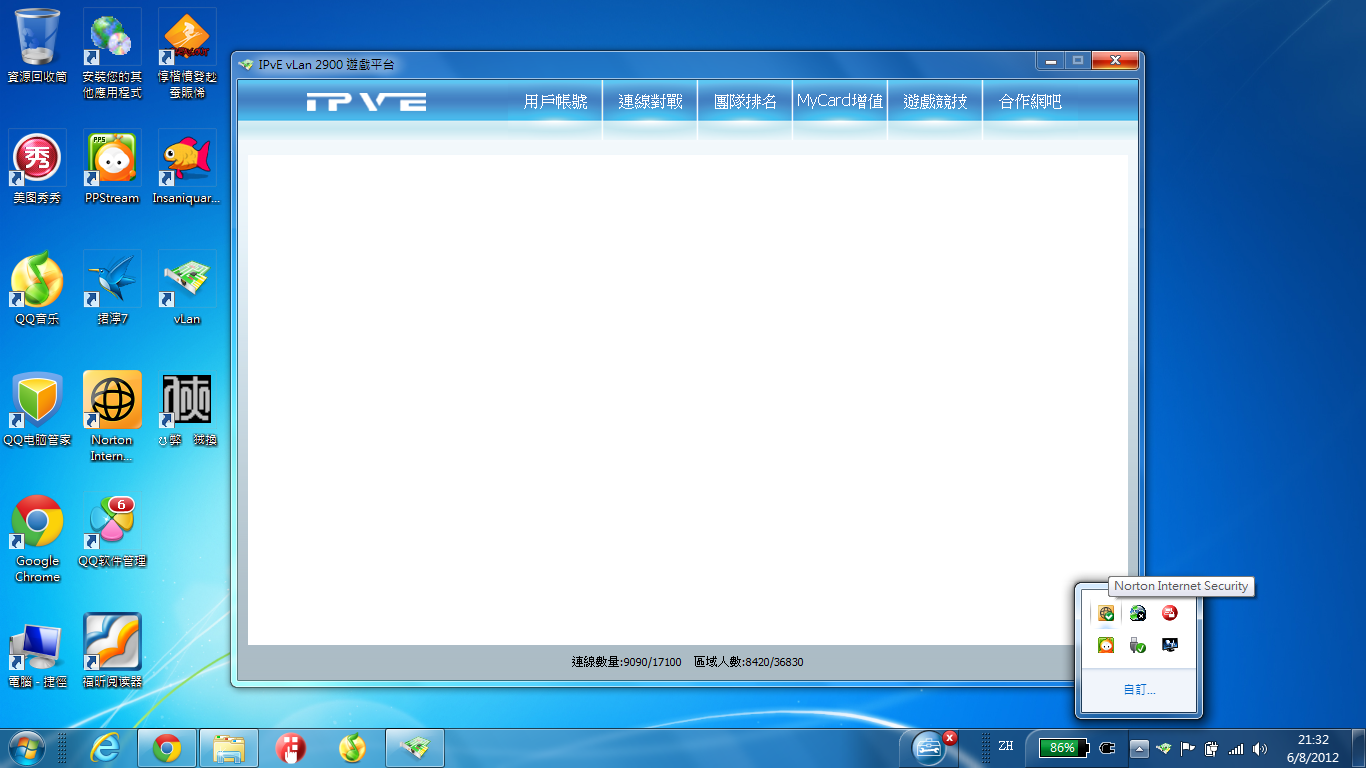Select the 安裝您的其他應用程式 desktop shortcut
This screenshot has height=768, width=1366.
[x=112, y=54]
